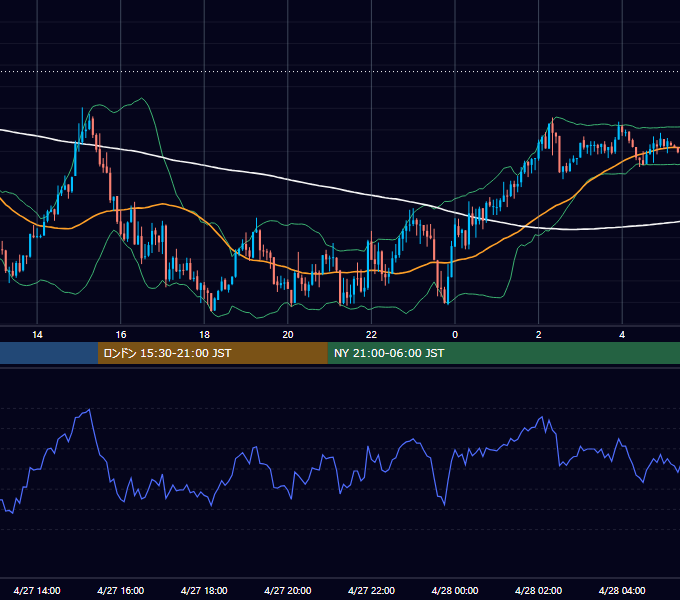Click the 4/27 20:00 date label
This screenshot has width=680, height=600.
(x=288, y=590)
